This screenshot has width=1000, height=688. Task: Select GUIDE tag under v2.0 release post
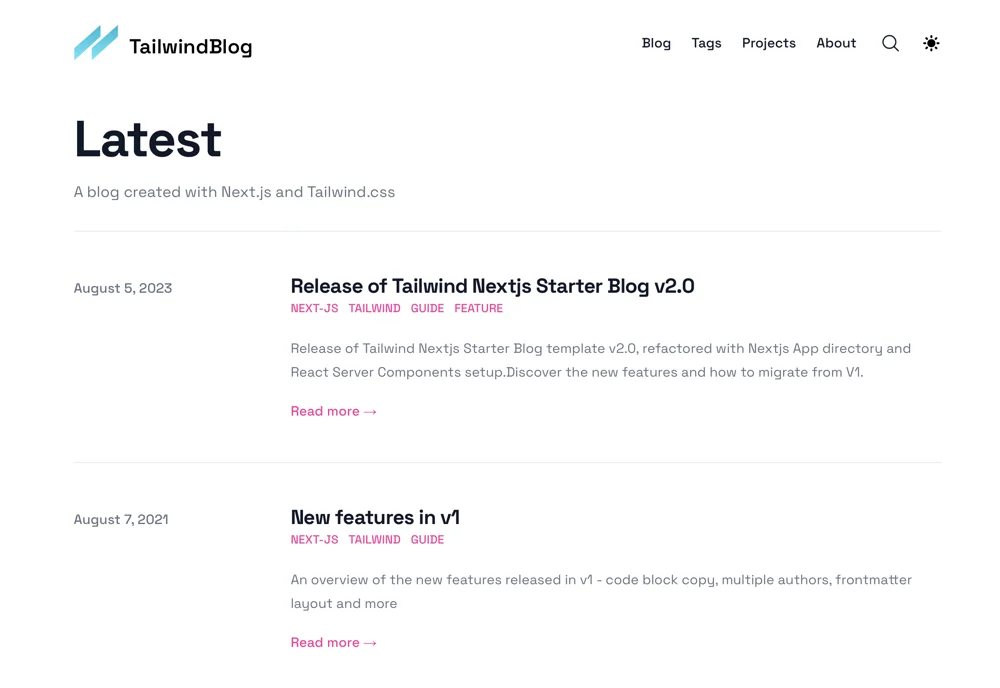[x=427, y=308]
